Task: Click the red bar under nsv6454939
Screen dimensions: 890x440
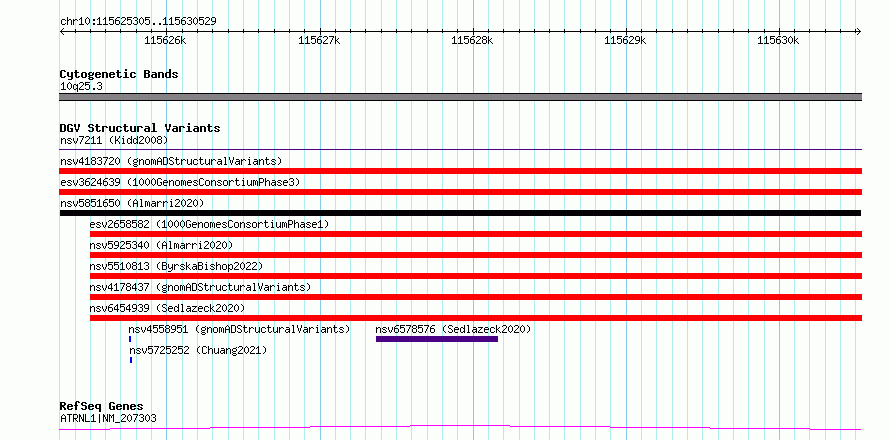Action: point(476,318)
